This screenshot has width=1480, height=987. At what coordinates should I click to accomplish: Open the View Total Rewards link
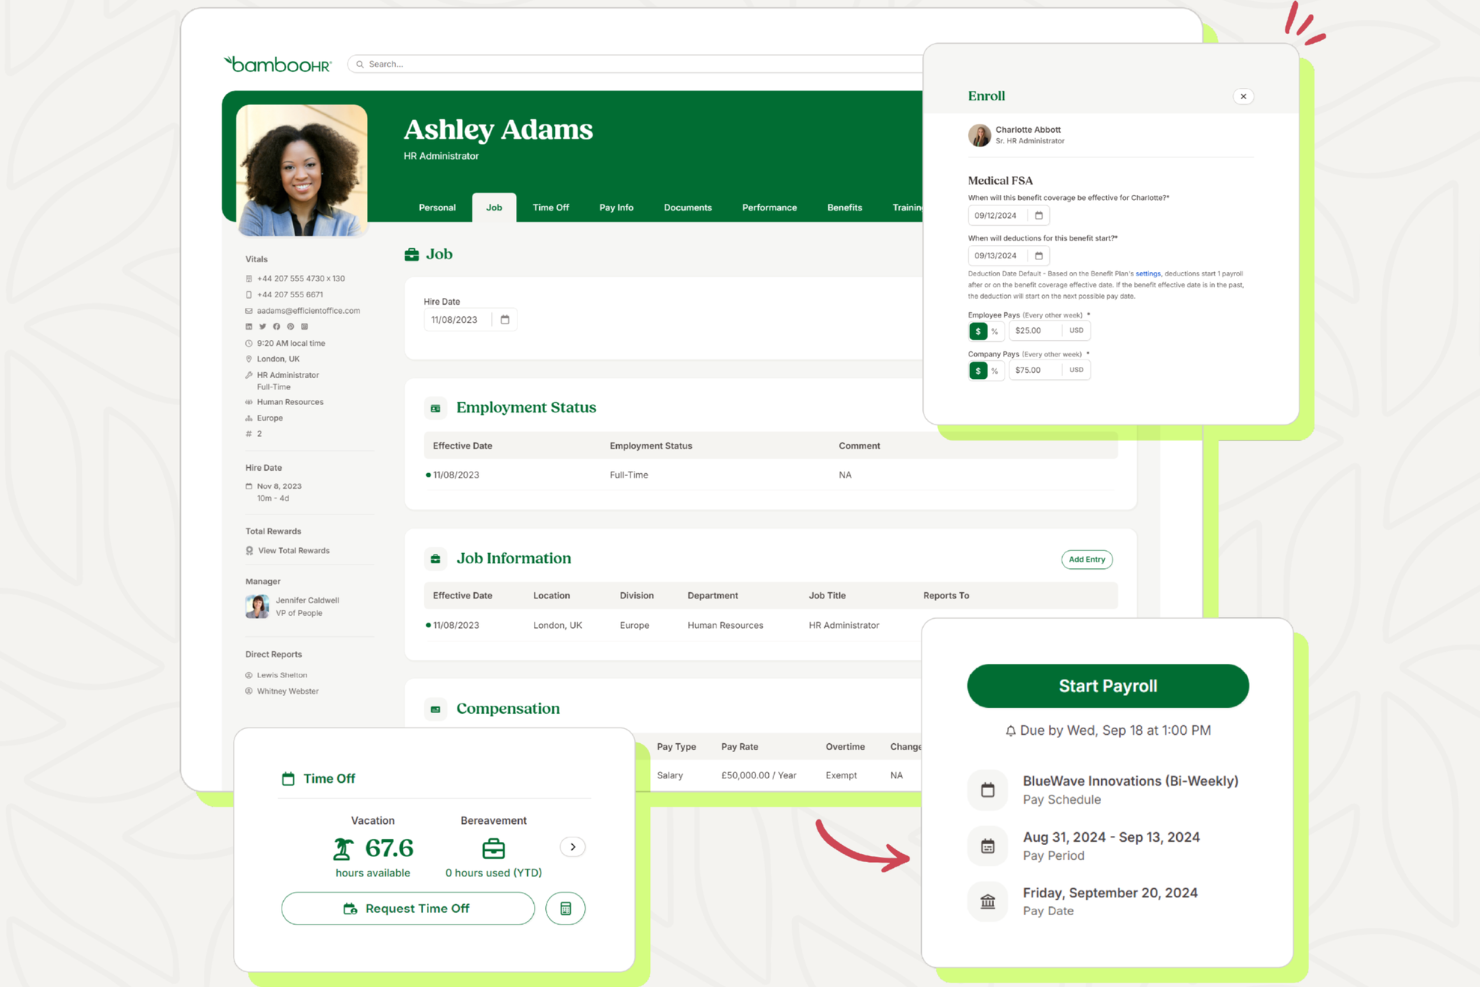point(294,551)
